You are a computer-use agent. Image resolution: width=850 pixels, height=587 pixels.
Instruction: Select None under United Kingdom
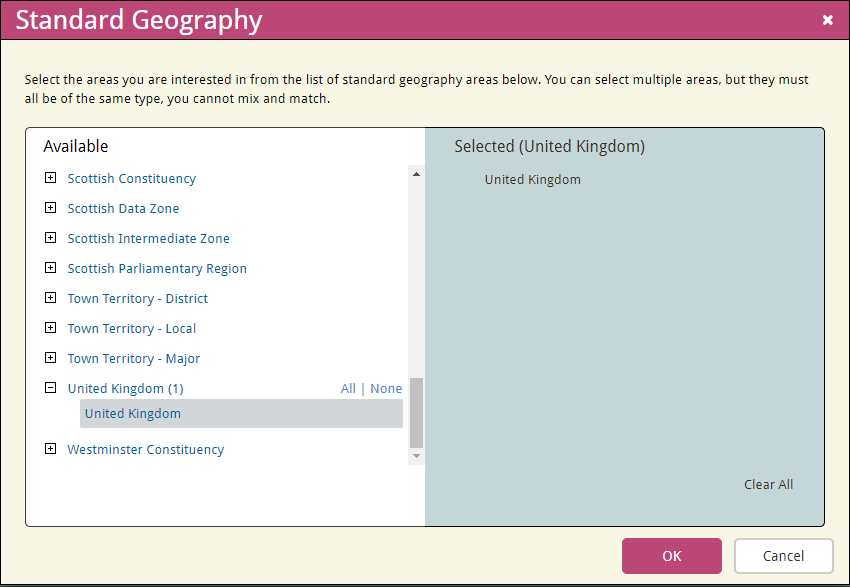(386, 389)
